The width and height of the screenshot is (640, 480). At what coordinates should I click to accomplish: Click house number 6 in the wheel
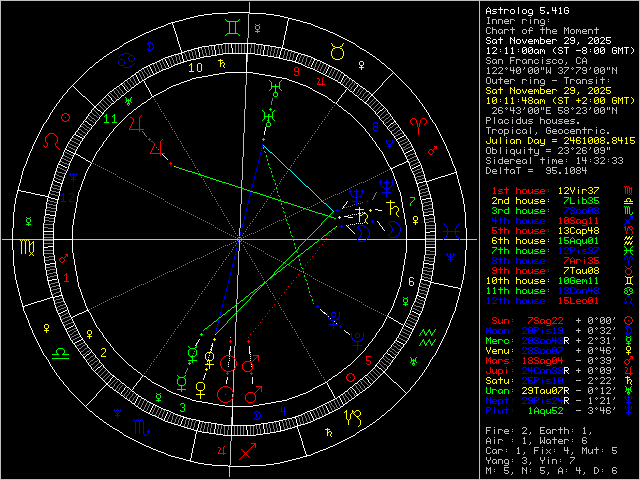411,282
